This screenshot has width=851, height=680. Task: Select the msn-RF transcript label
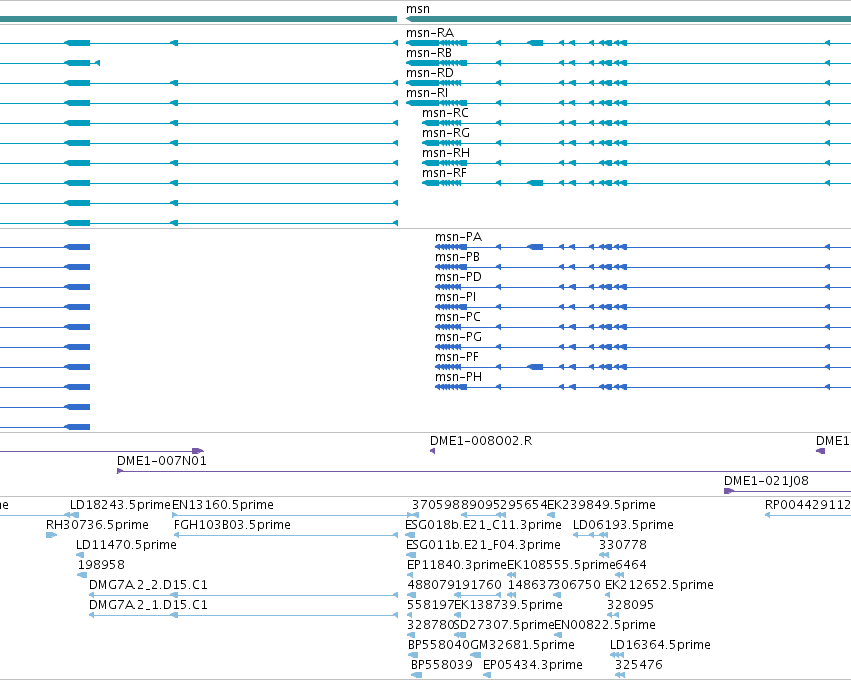(444, 173)
